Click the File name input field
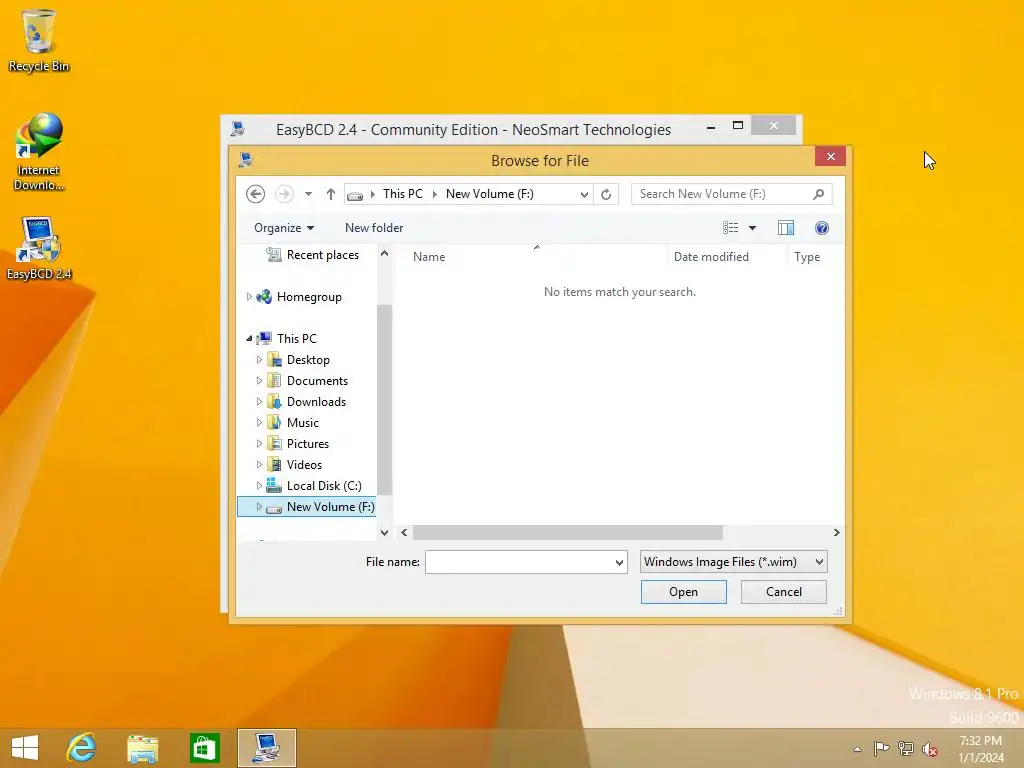This screenshot has height=768, width=1024. (520, 562)
